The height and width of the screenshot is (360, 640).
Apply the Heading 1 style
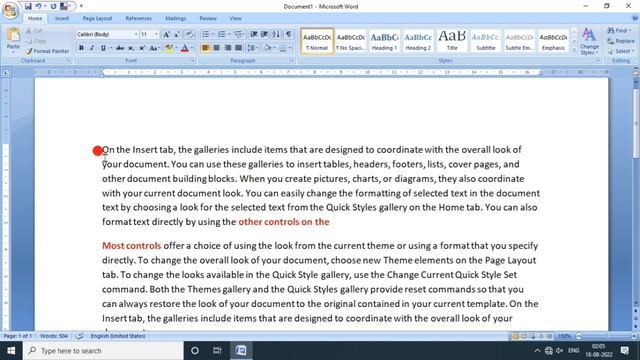pos(384,40)
